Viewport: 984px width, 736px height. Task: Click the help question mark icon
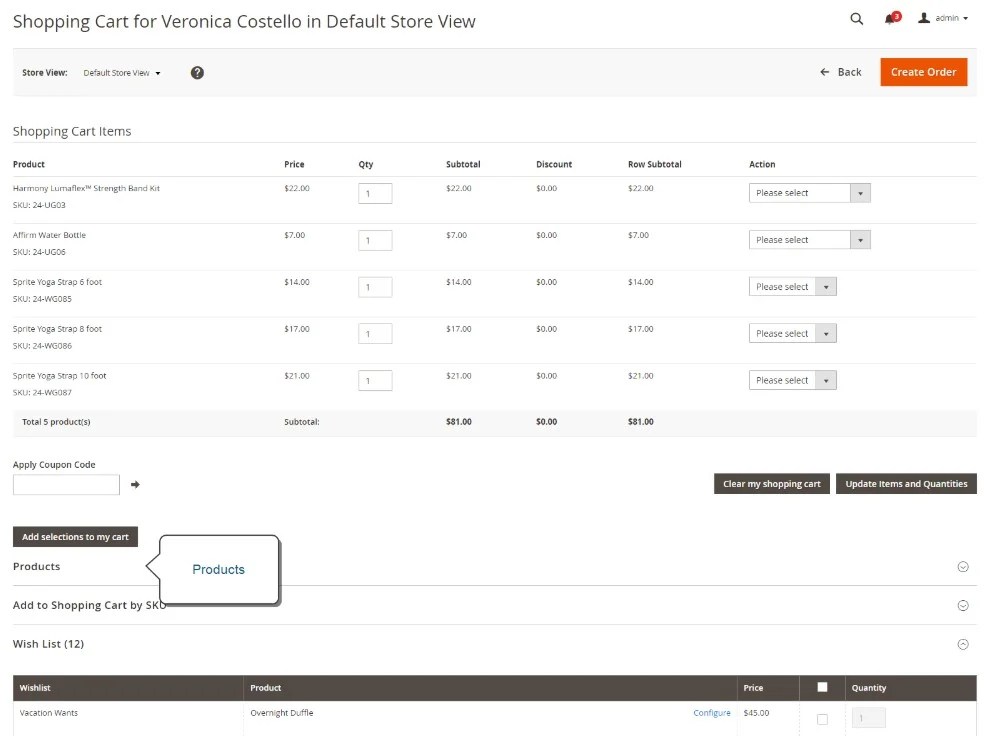point(197,73)
